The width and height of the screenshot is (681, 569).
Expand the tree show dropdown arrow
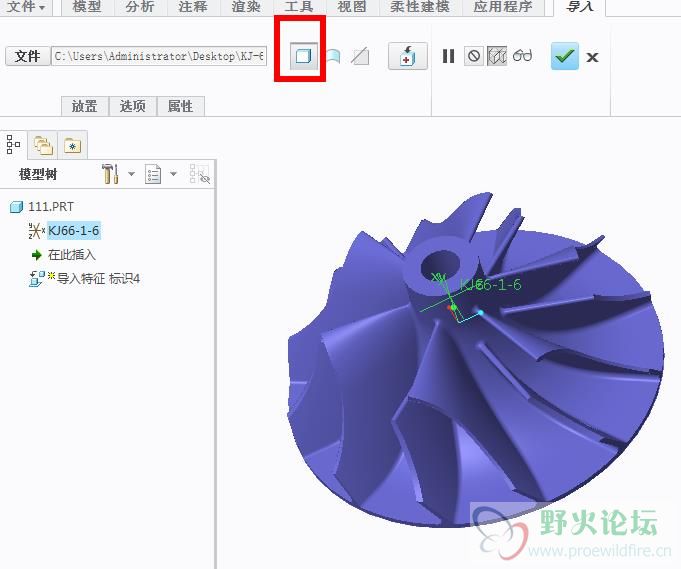(x=173, y=174)
